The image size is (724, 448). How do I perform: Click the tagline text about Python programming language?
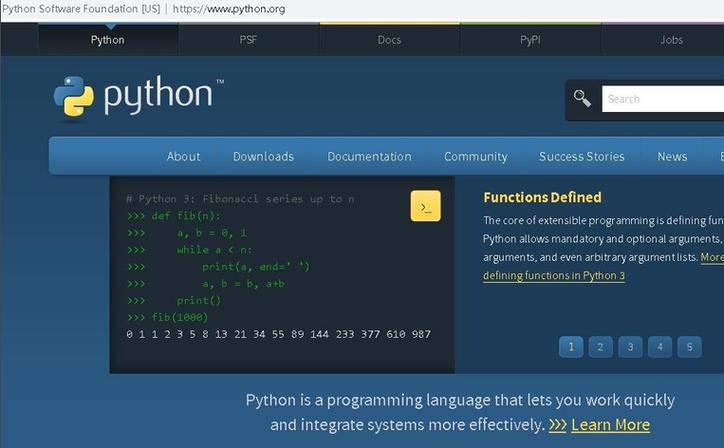point(460,412)
